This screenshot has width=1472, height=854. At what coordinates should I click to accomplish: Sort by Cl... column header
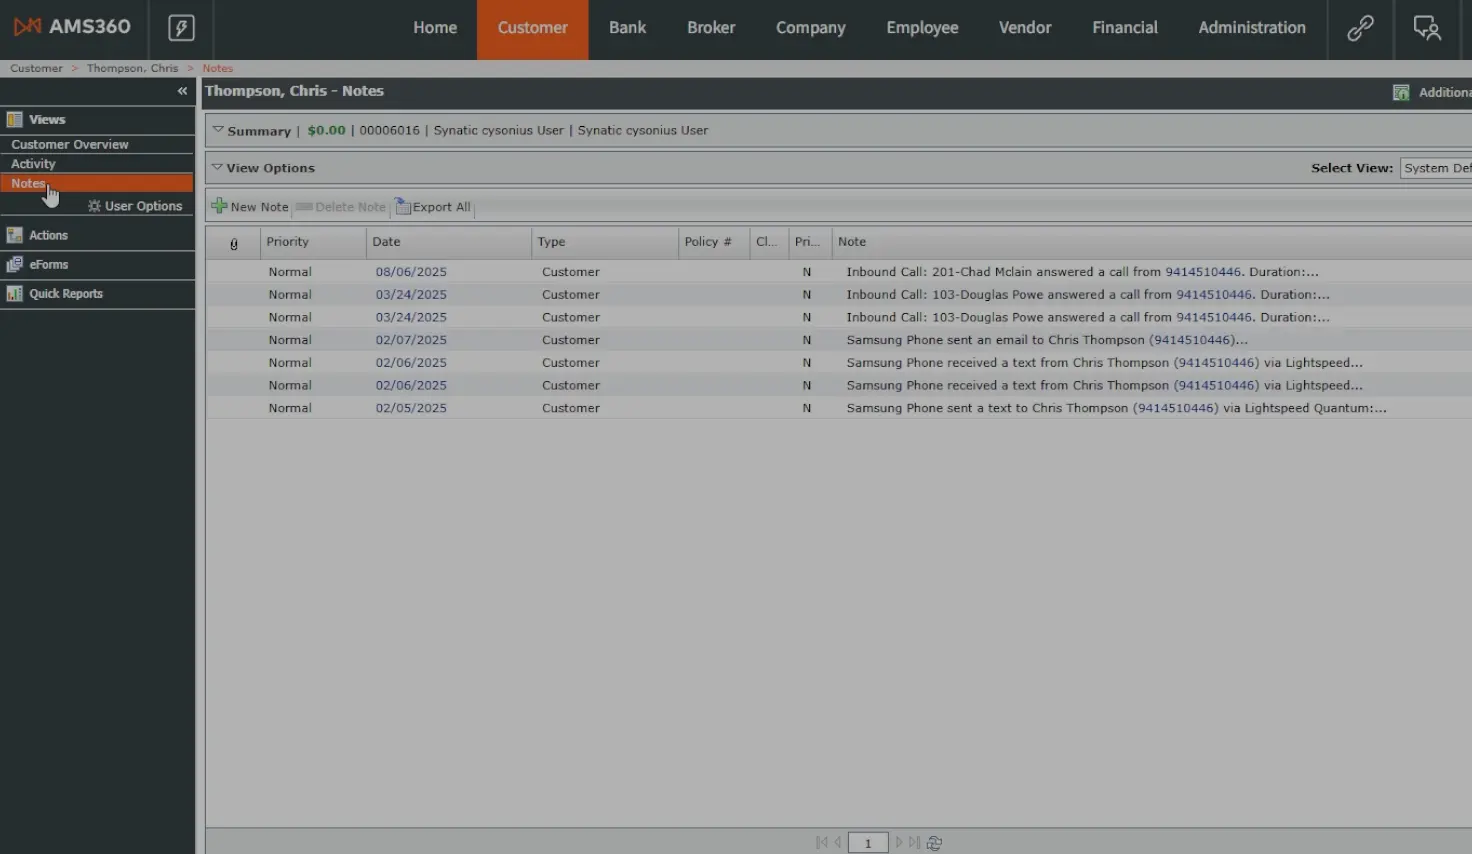[x=767, y=242]
